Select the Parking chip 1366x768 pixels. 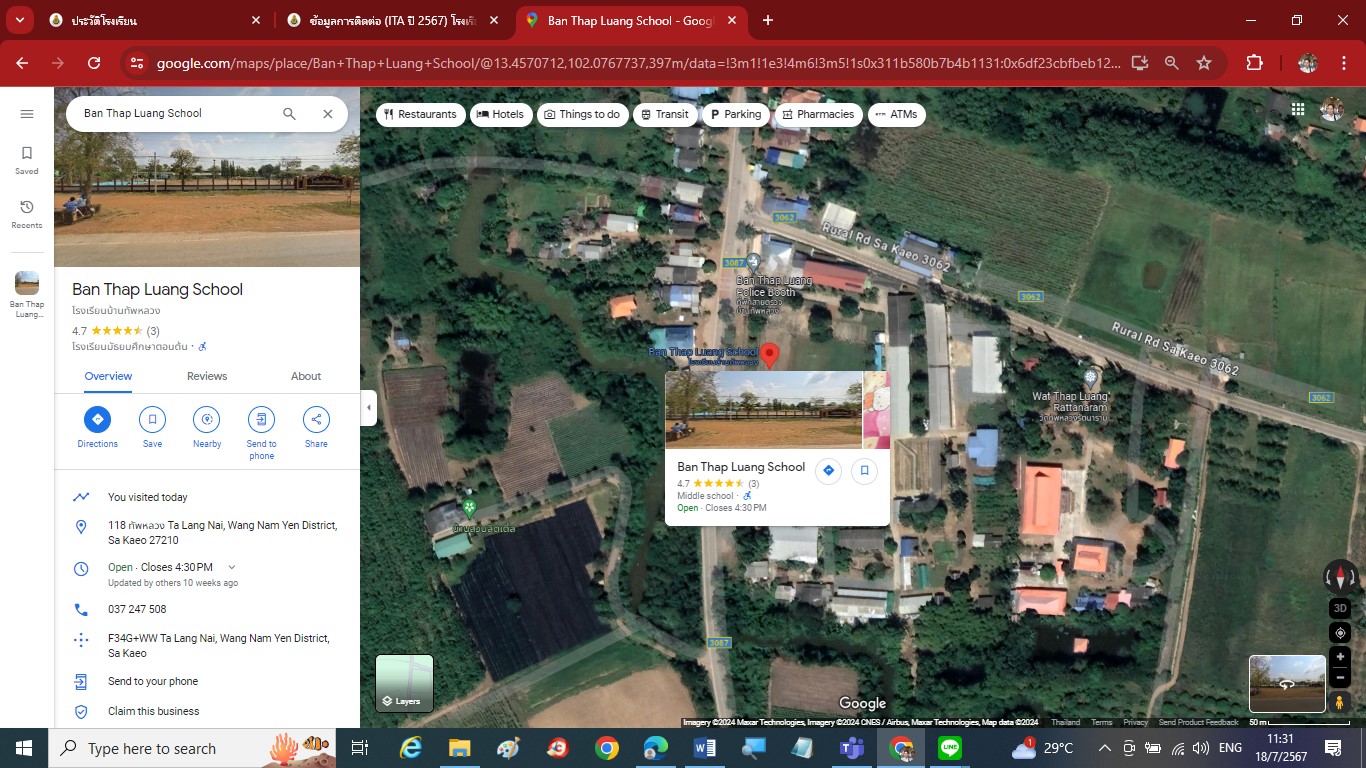[x=736, y=114]
